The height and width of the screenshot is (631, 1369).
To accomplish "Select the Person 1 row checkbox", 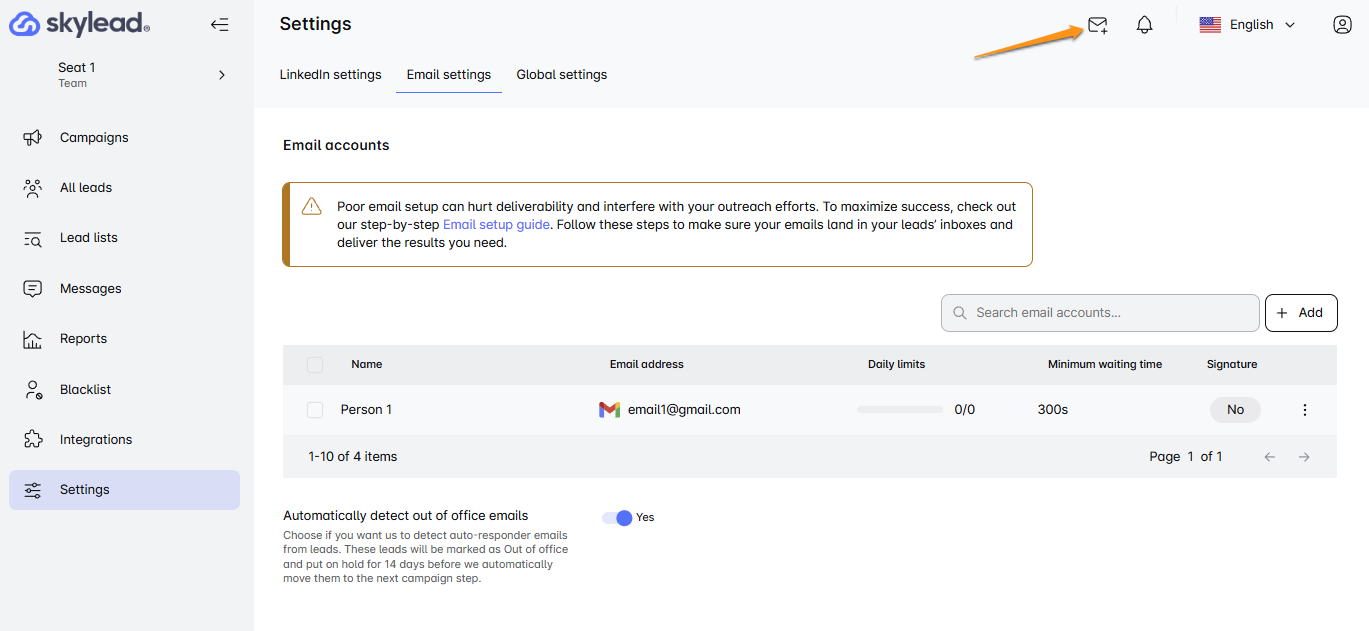I will [315, 410].
